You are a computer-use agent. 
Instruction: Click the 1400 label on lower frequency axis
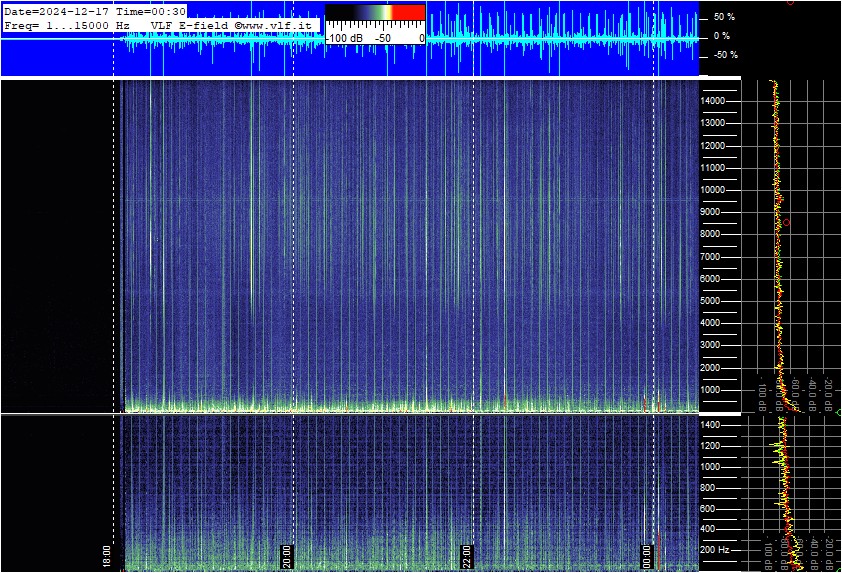point(710,425)
